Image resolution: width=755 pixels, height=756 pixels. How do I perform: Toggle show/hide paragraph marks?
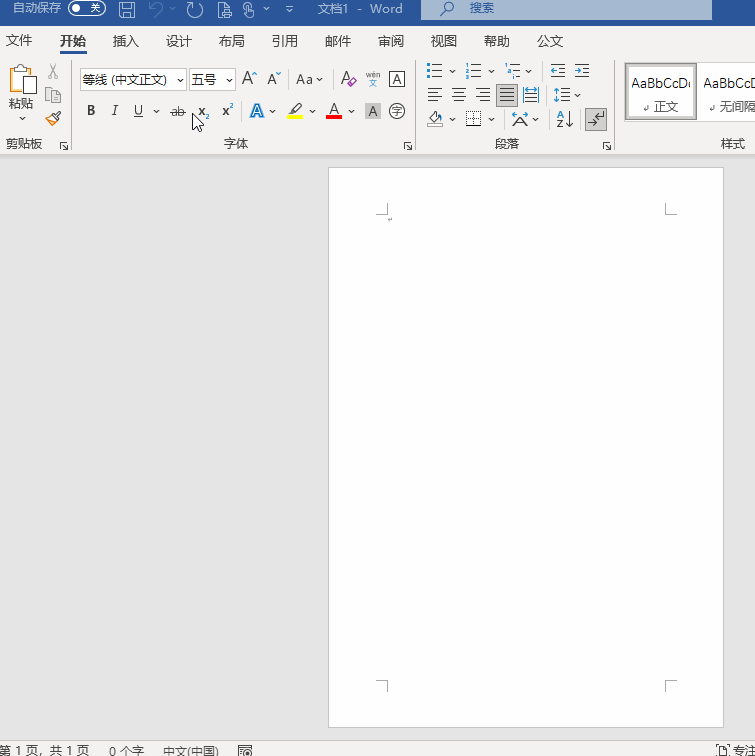coord(596,119)
